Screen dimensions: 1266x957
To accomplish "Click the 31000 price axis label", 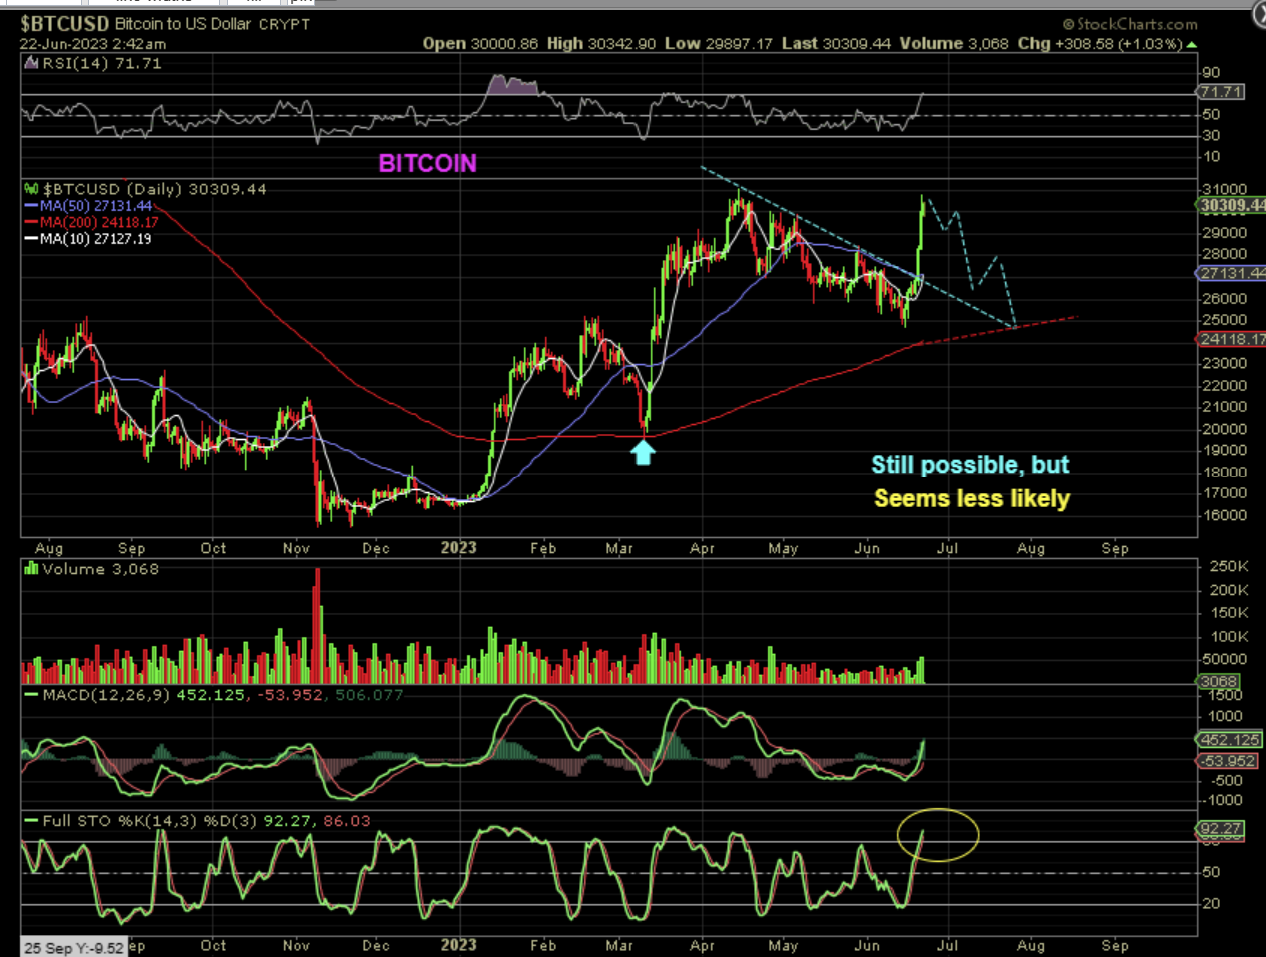I will (x=1225, y=189).
